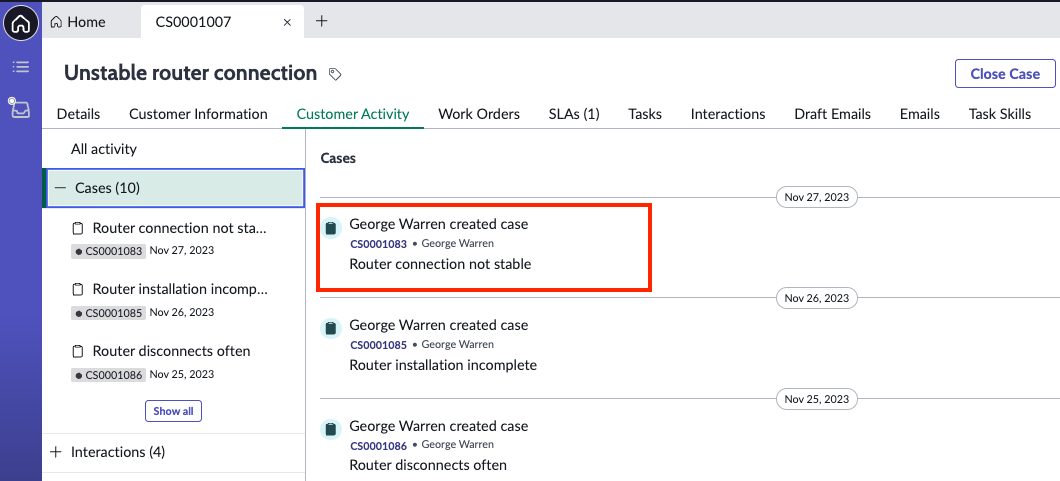Select Router installation incomp... in sidebar list

click(x=180, y=290)
